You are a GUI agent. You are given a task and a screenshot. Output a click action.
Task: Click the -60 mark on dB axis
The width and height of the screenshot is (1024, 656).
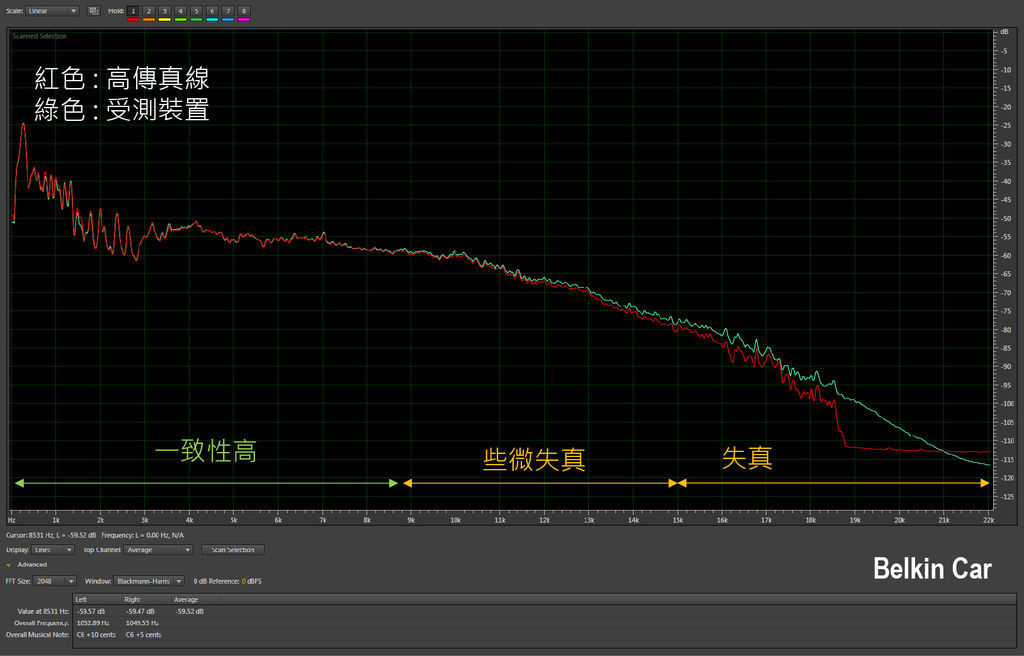click(1006, 255)
